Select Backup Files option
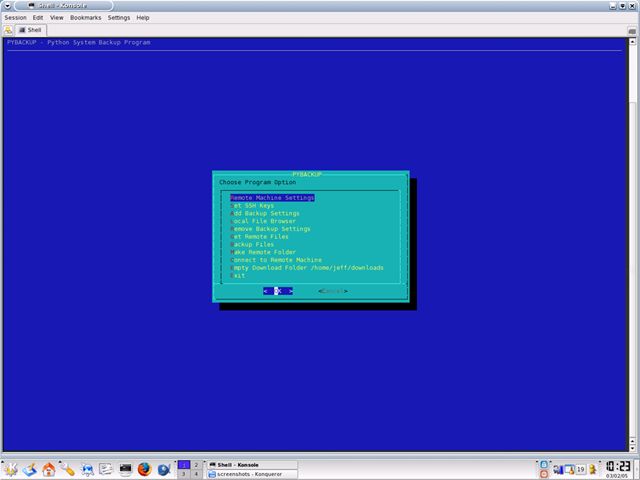The image size is (640, 480). click(252, 244)
